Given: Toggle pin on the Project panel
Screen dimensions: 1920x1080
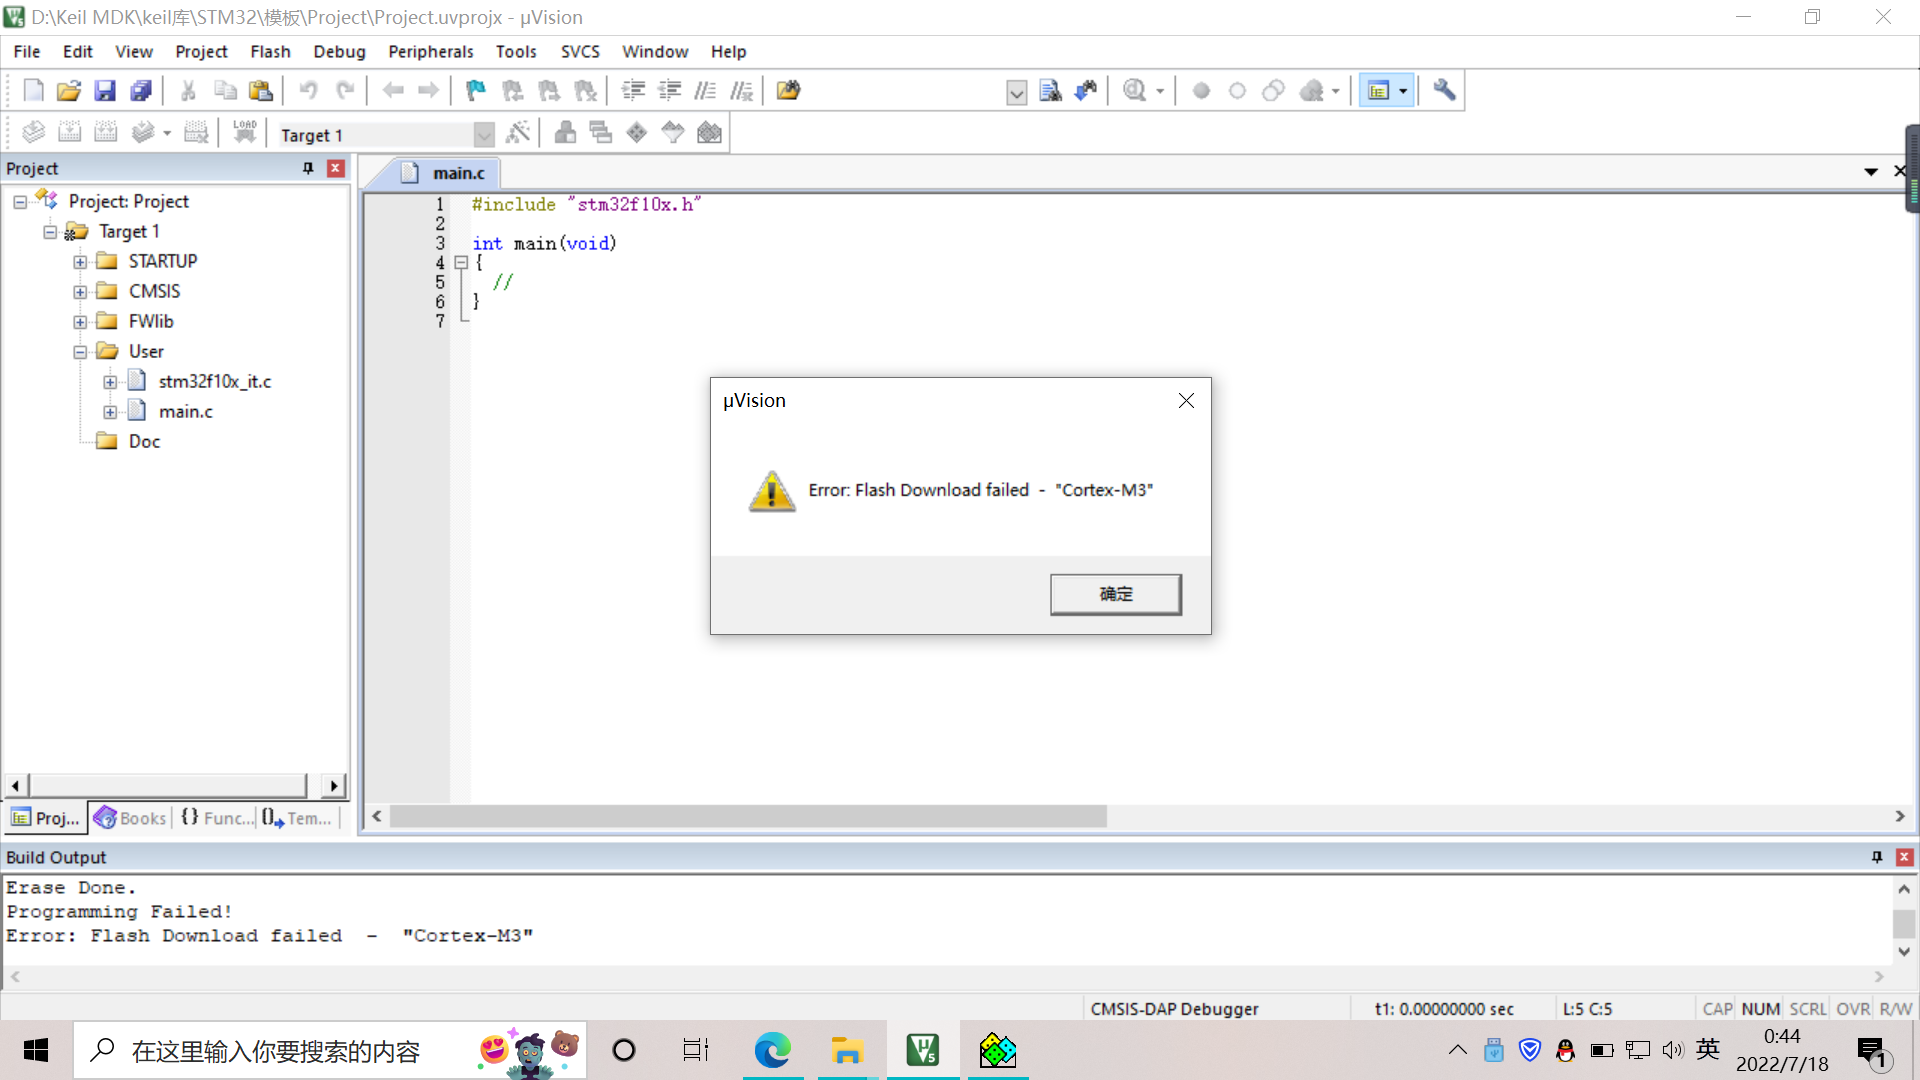Looking at the screenshot, I should coord(308,169).
